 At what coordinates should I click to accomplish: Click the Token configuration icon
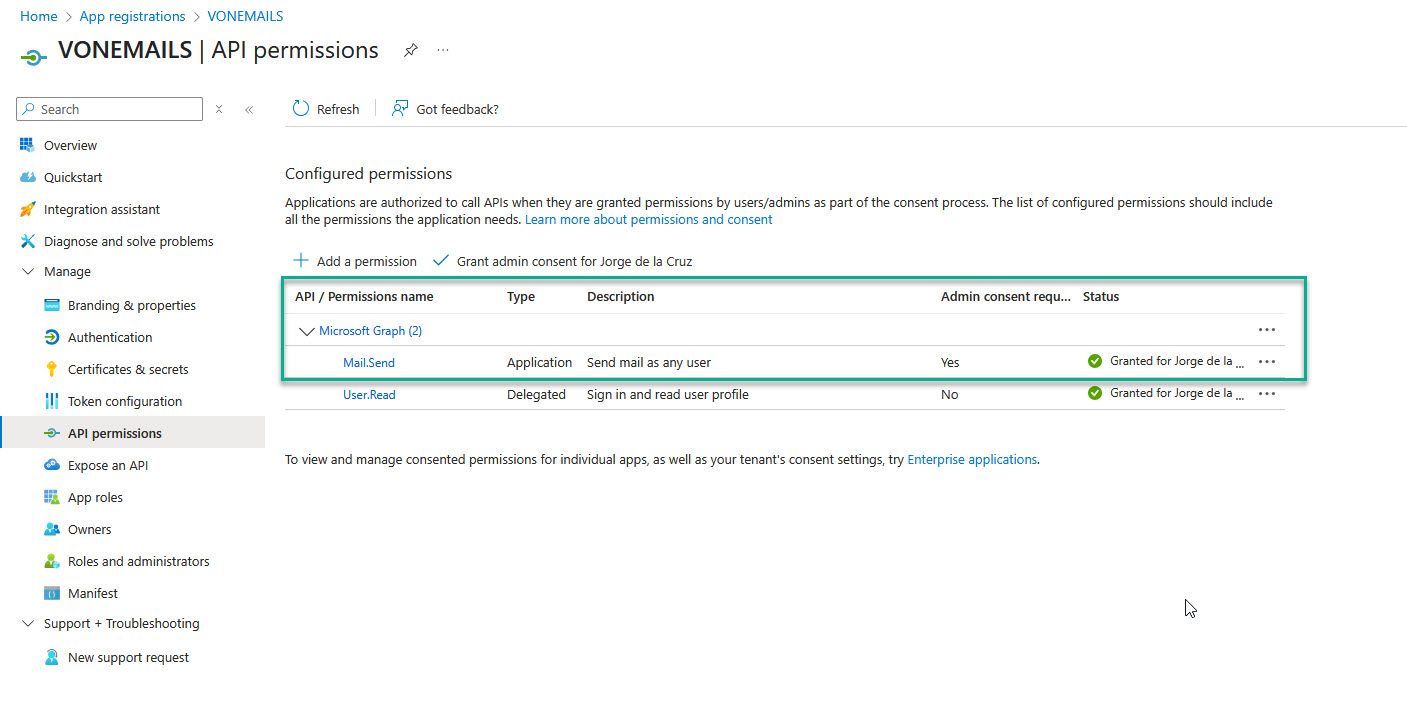click(x=52, y=401)
